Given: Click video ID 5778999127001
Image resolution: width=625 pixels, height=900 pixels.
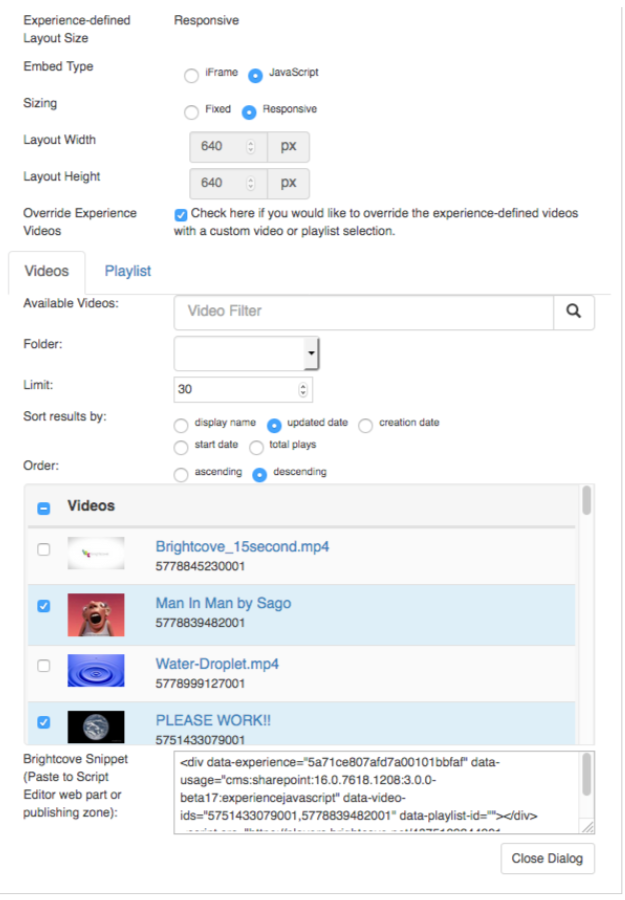Looking at the screenshot, I should coord(200,684).
